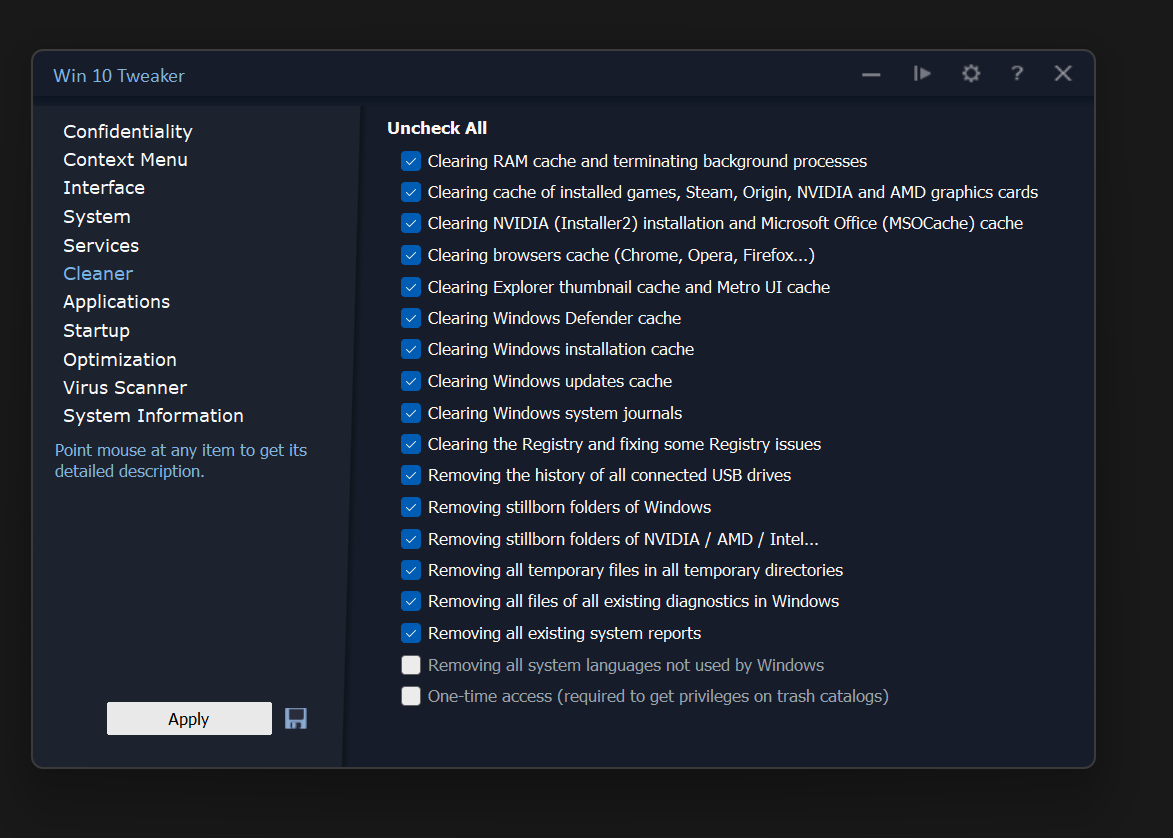
Task: Click the question mark help icon
Action: coord(1017,74)
